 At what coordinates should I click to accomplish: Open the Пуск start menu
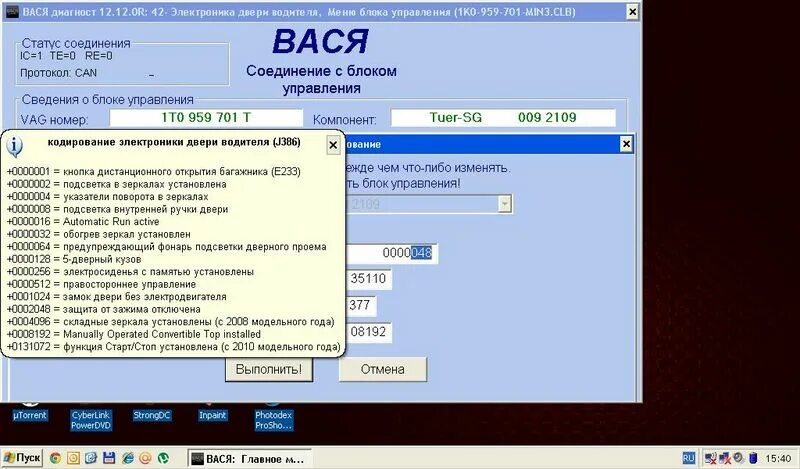pos(22,458)
